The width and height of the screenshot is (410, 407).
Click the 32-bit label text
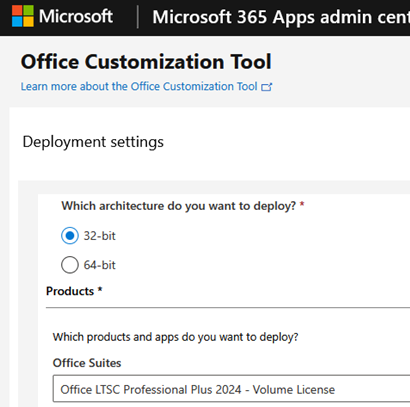pyautogui.click(x=99, y=236)
